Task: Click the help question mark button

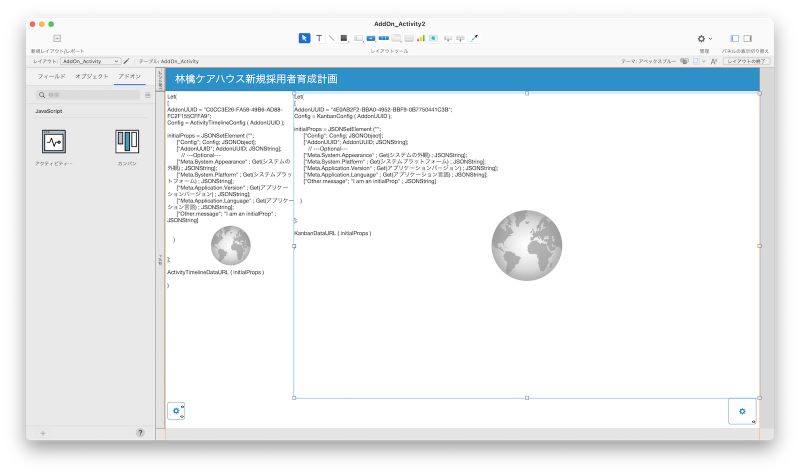Action: click(140, 433)
